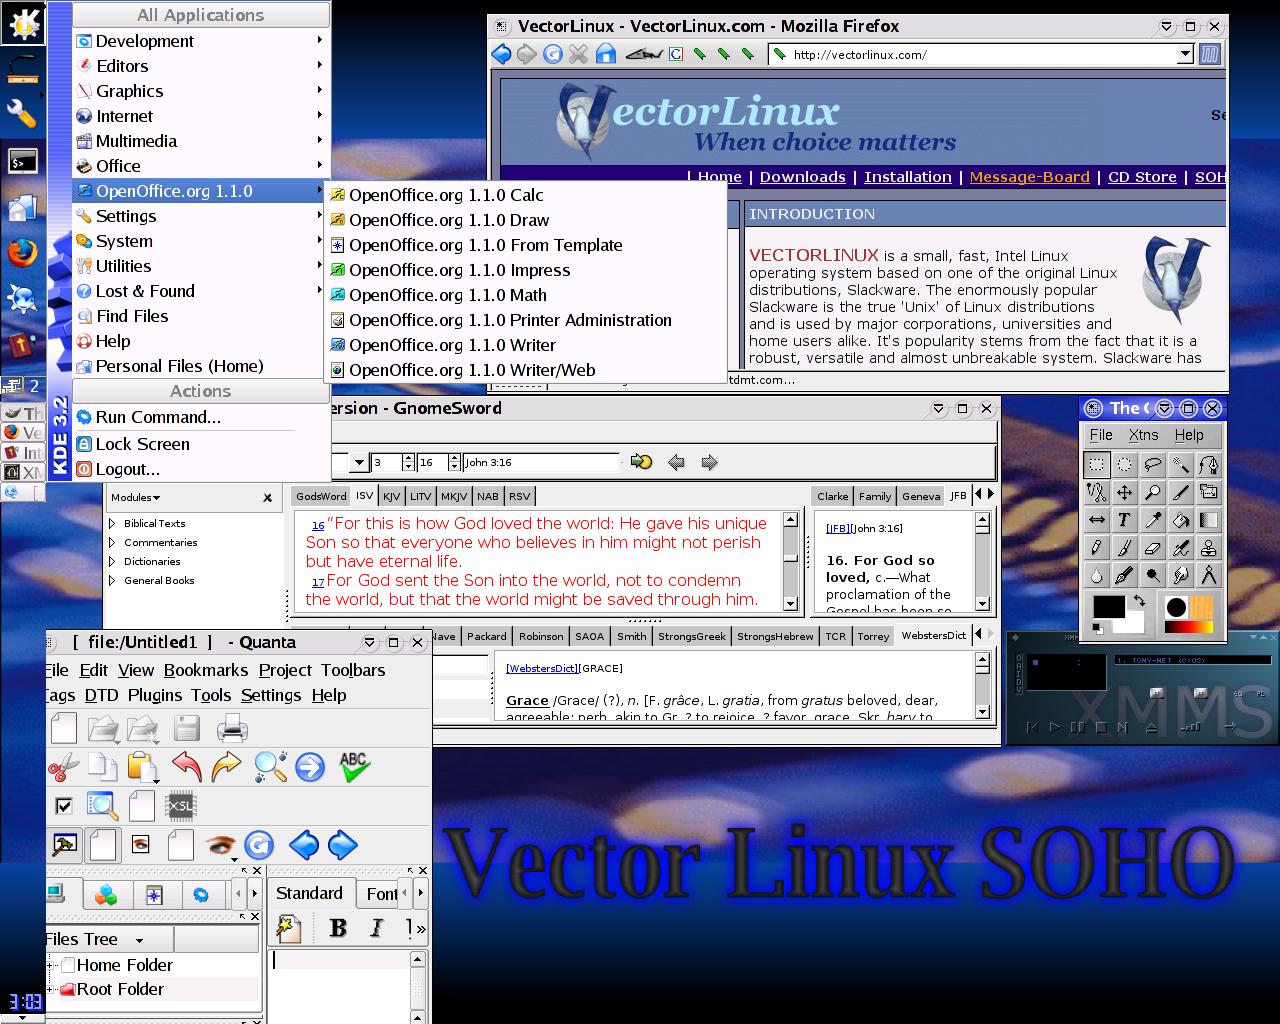1280x1024 pixels.
Task: Select the Clone stamp tool in GIMP
Action: click(1209, 548)
